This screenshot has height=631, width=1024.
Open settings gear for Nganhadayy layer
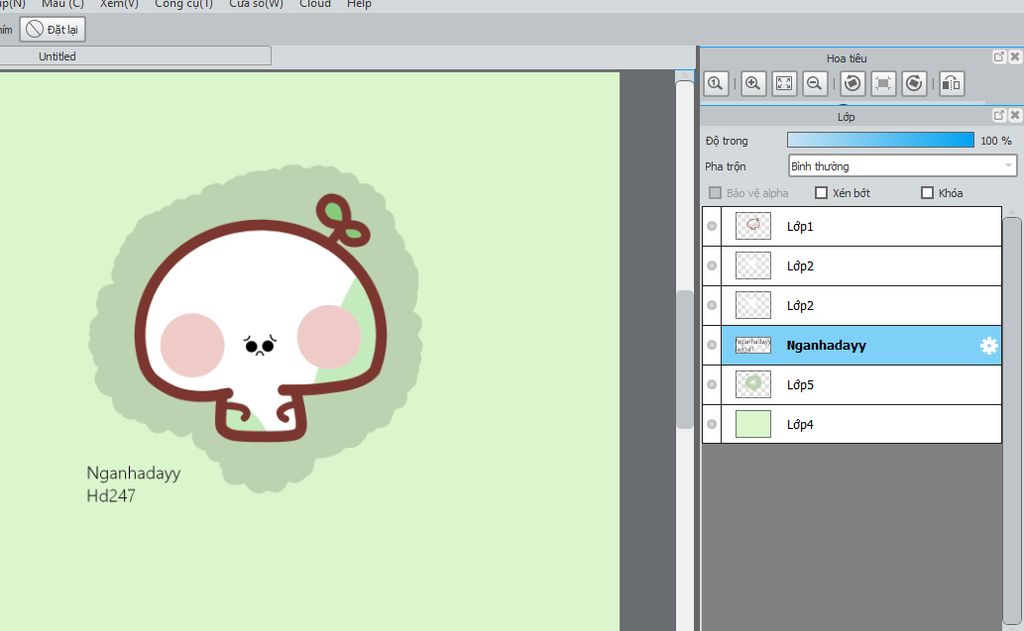coord(989,346)
